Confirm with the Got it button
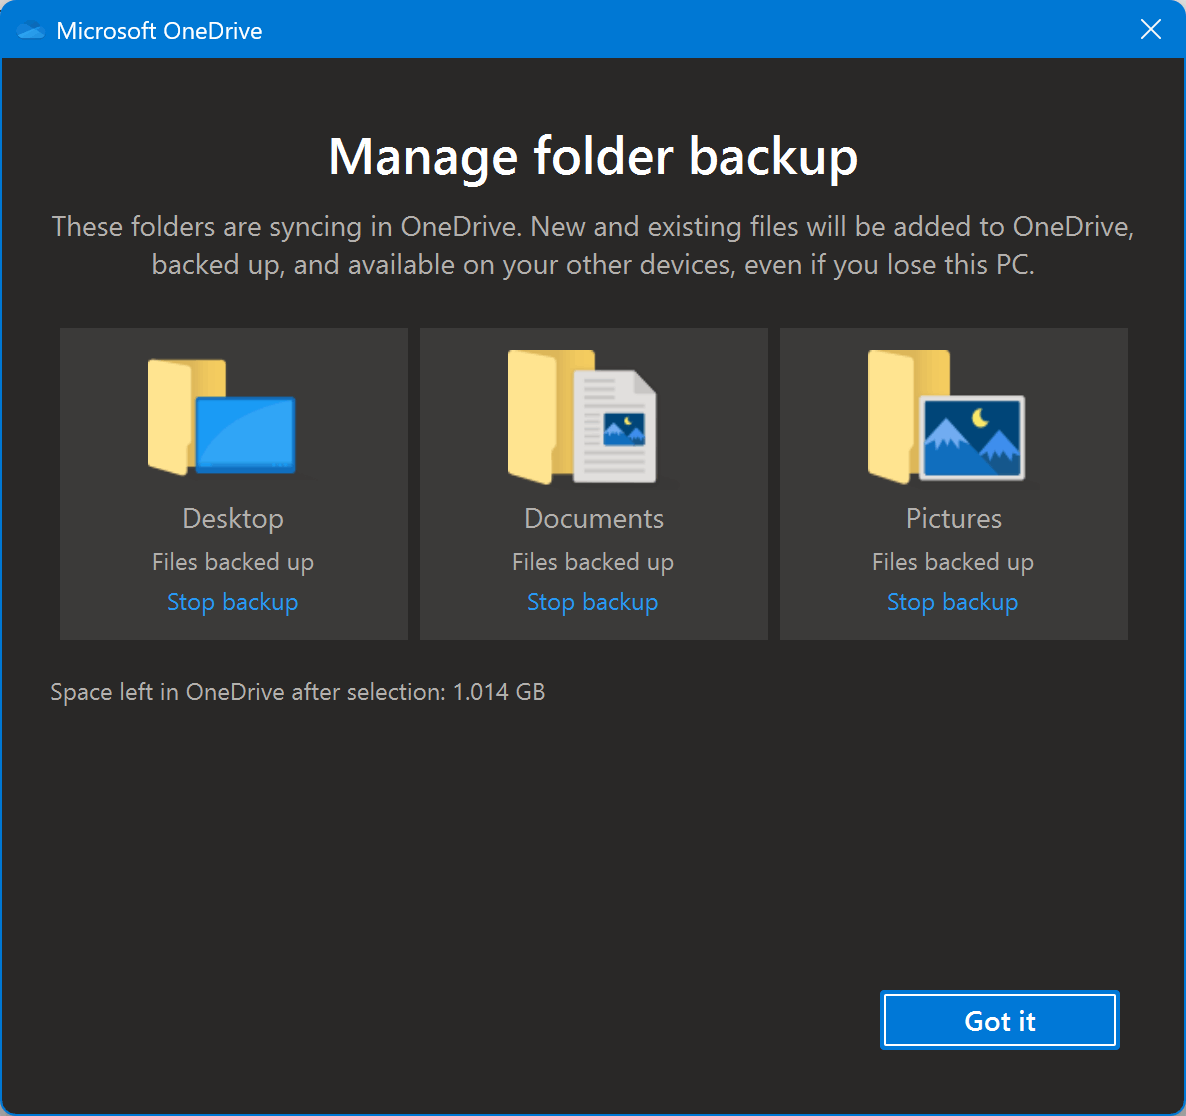This screenshot has height=1116, width=1186. [x=998, y=1020]
